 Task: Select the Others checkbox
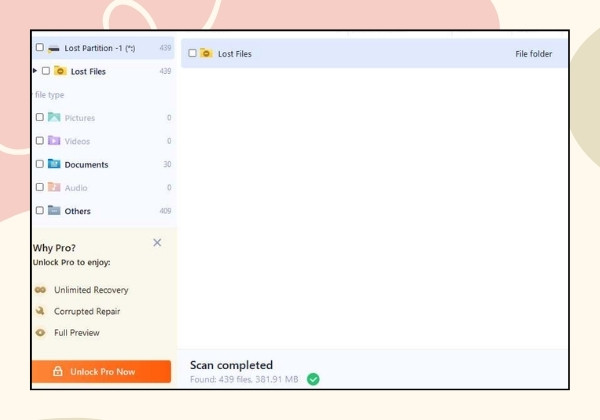point(39,210)
